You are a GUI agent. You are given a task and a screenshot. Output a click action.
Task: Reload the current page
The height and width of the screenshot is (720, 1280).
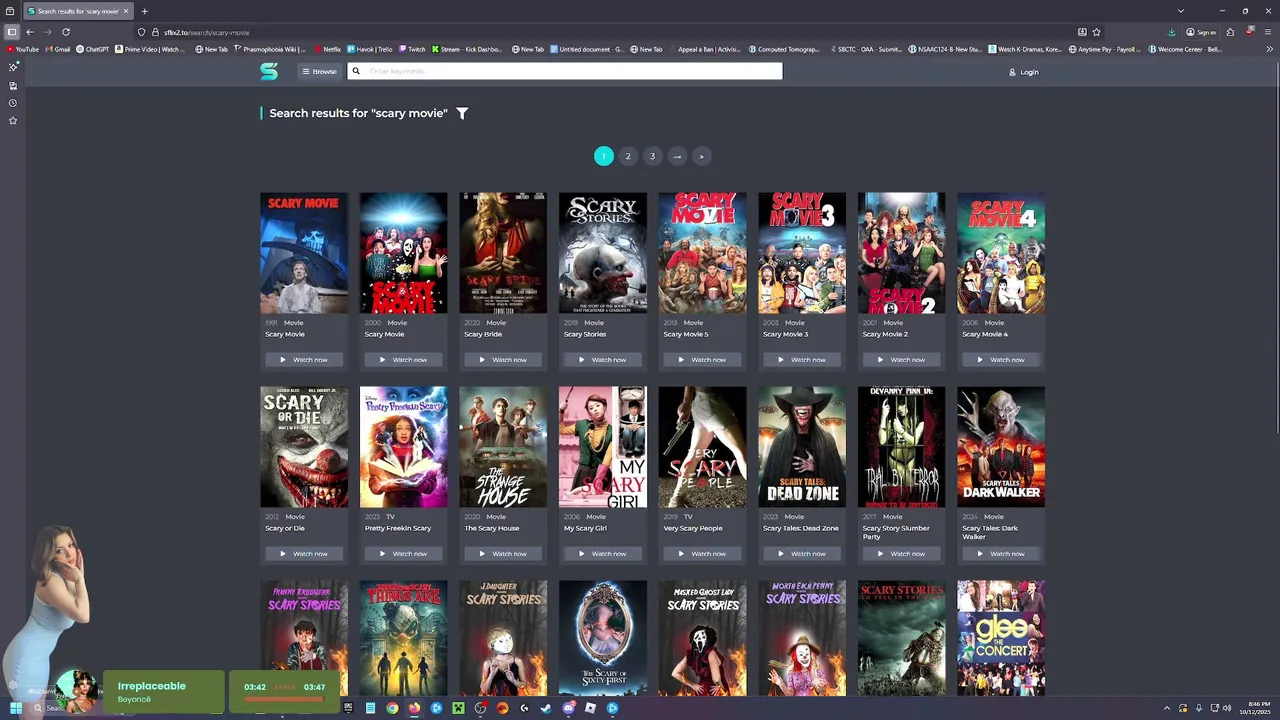(x=66, y=32)
